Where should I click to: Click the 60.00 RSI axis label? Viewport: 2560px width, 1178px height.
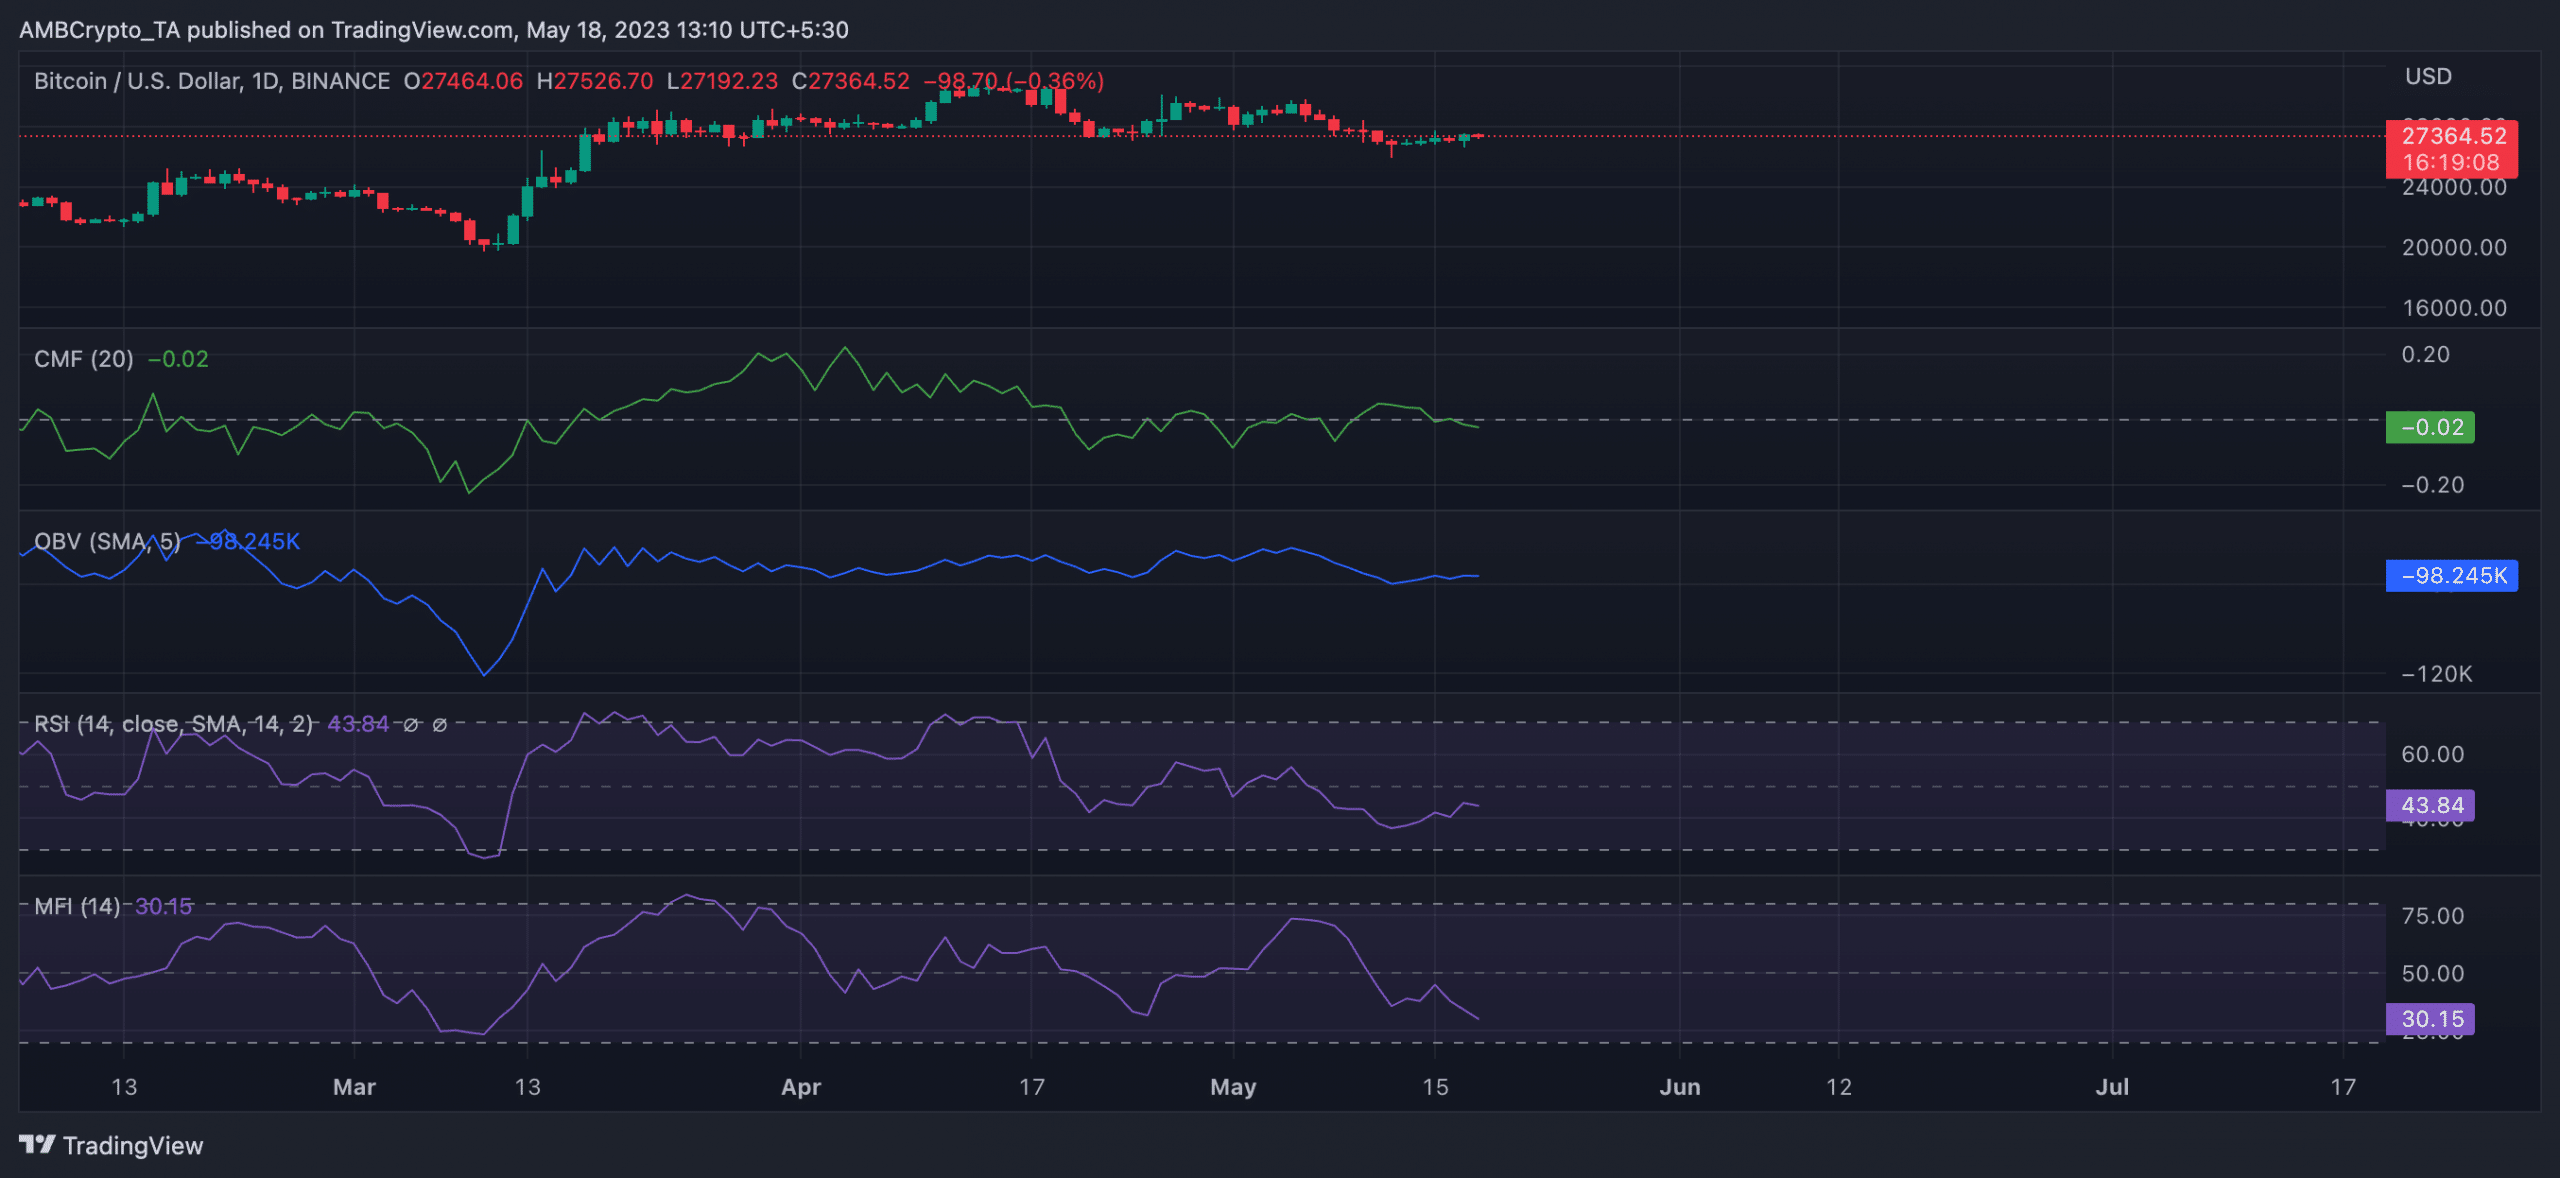coord(2433,754)
